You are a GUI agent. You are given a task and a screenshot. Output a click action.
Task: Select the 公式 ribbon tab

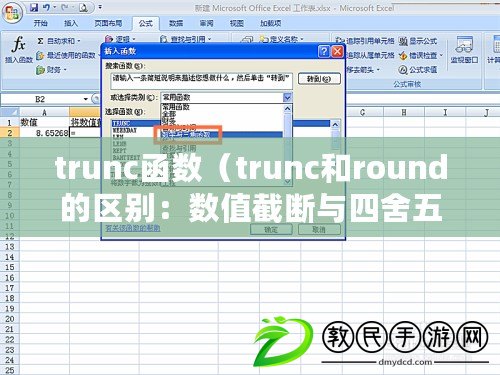click(x=145, y=23)
